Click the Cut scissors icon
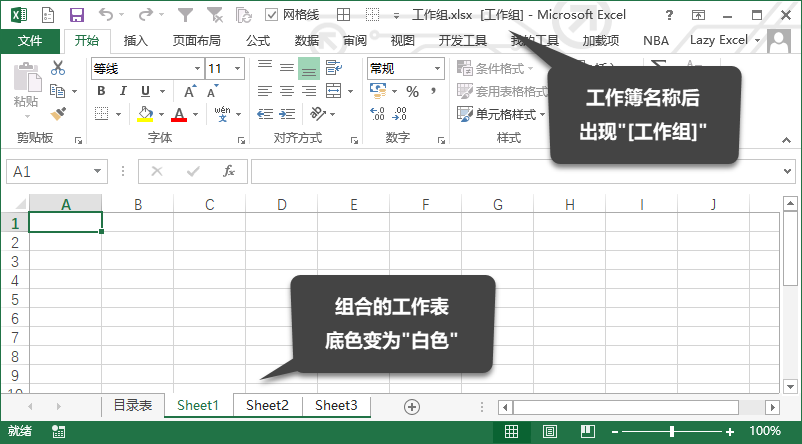The image size is (802, 444). pos(58,68)
